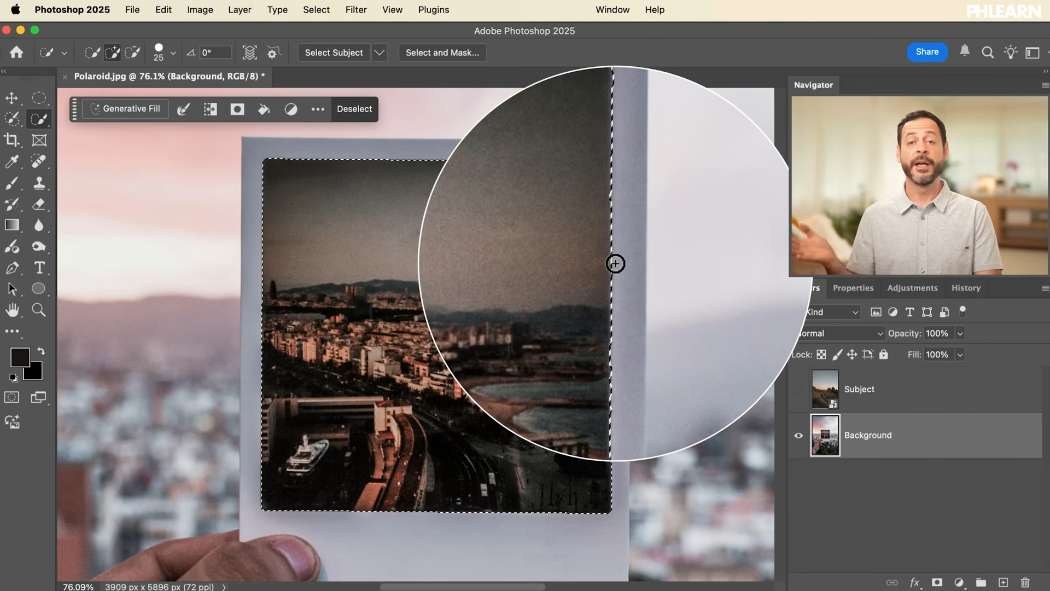Enable New Selection mode for Quick Selection

[92, 52]
